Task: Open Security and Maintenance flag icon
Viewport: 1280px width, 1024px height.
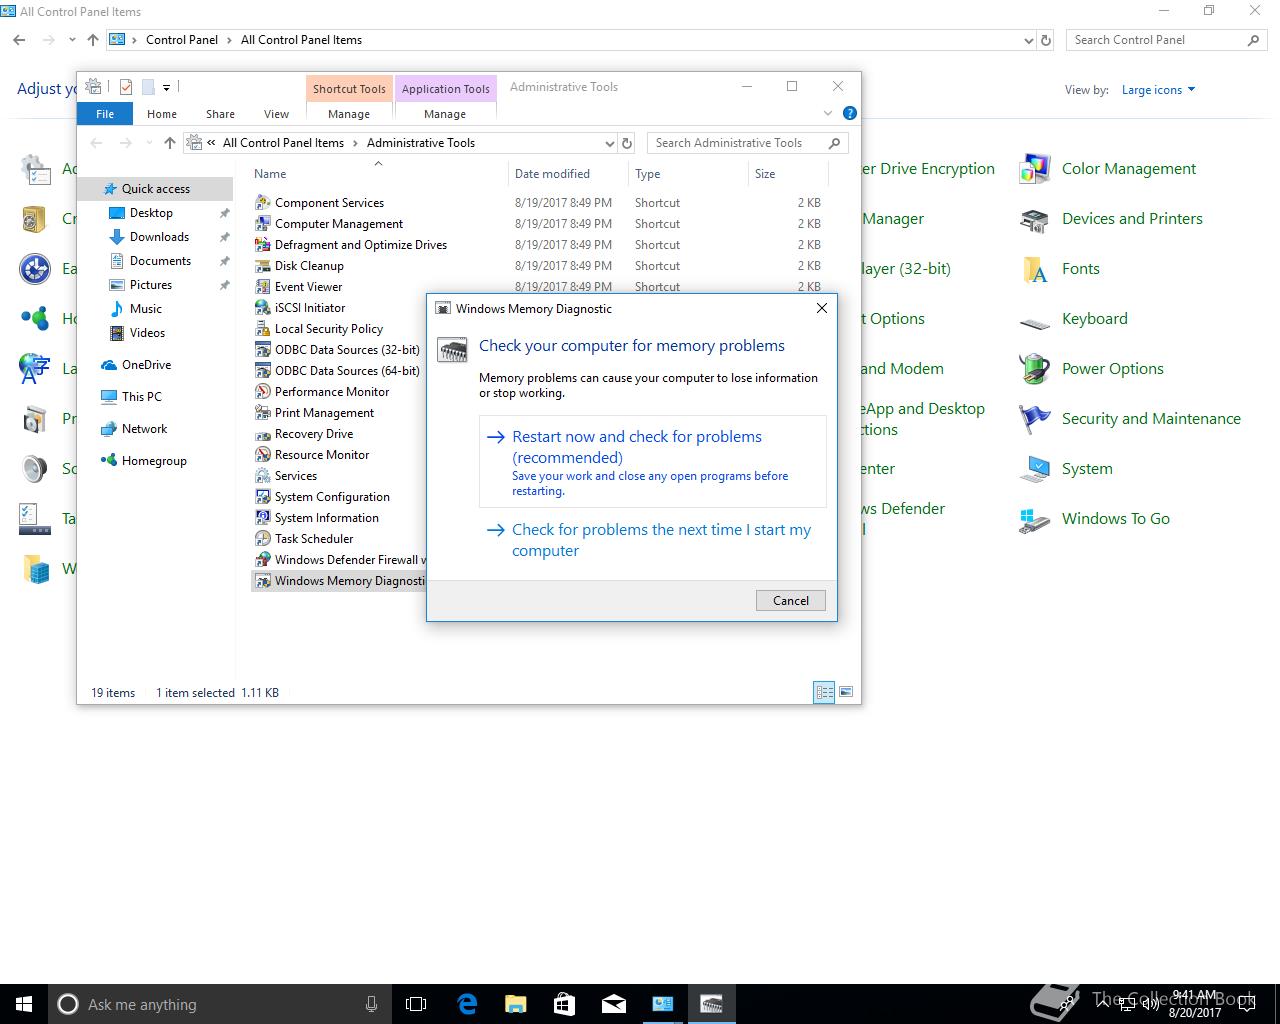Action: [x=1035, y=419]
